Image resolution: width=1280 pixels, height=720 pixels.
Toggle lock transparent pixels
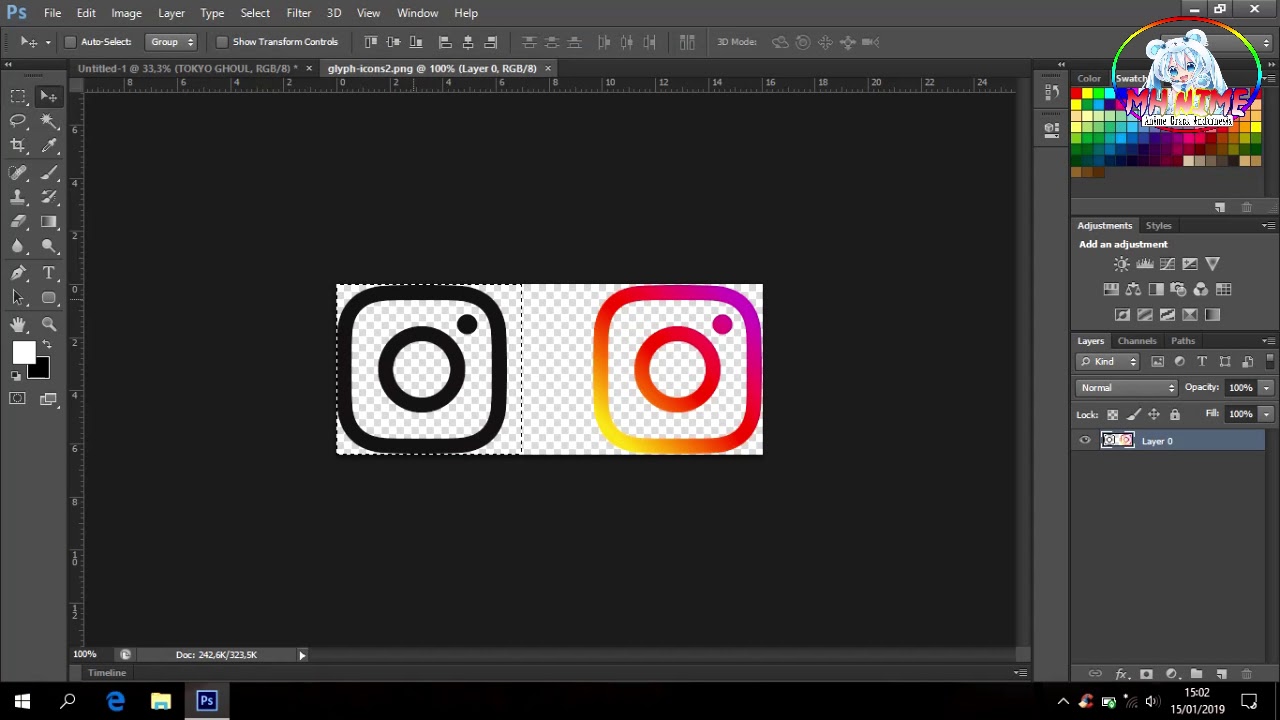pyautogui.click(x=1112, y=414)
